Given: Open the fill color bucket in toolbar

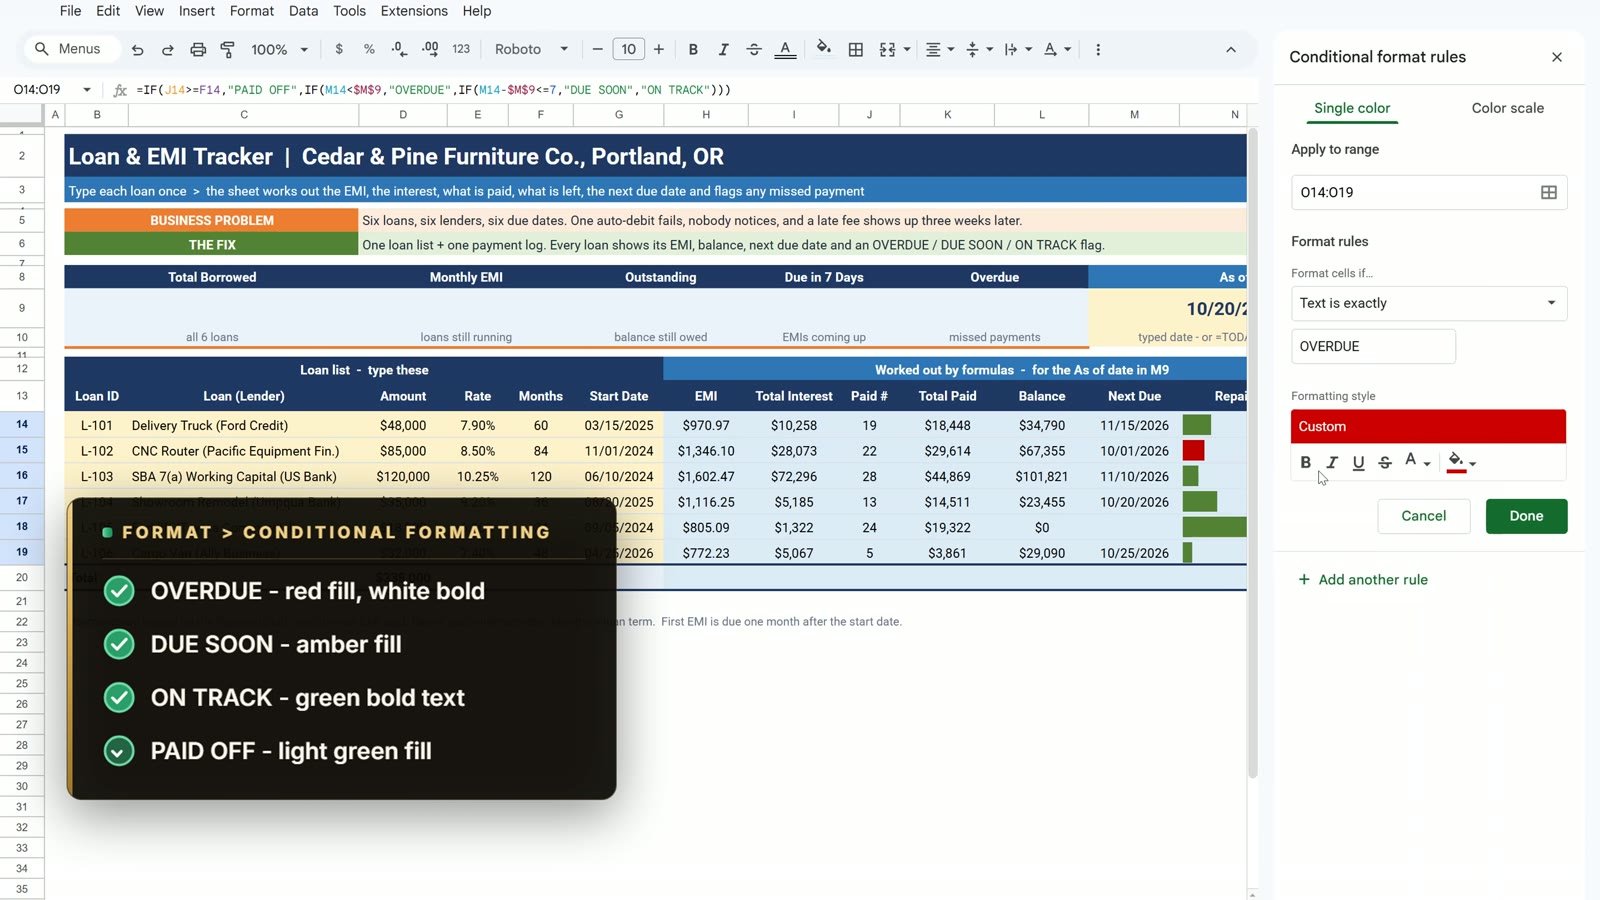Looking at the screenshot, I should point(823,48).
